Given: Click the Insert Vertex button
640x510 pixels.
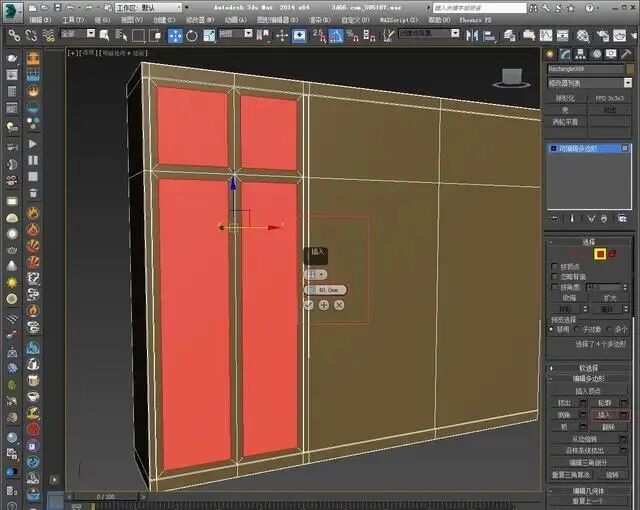Looking at the screenshot, I should point(588,391).
